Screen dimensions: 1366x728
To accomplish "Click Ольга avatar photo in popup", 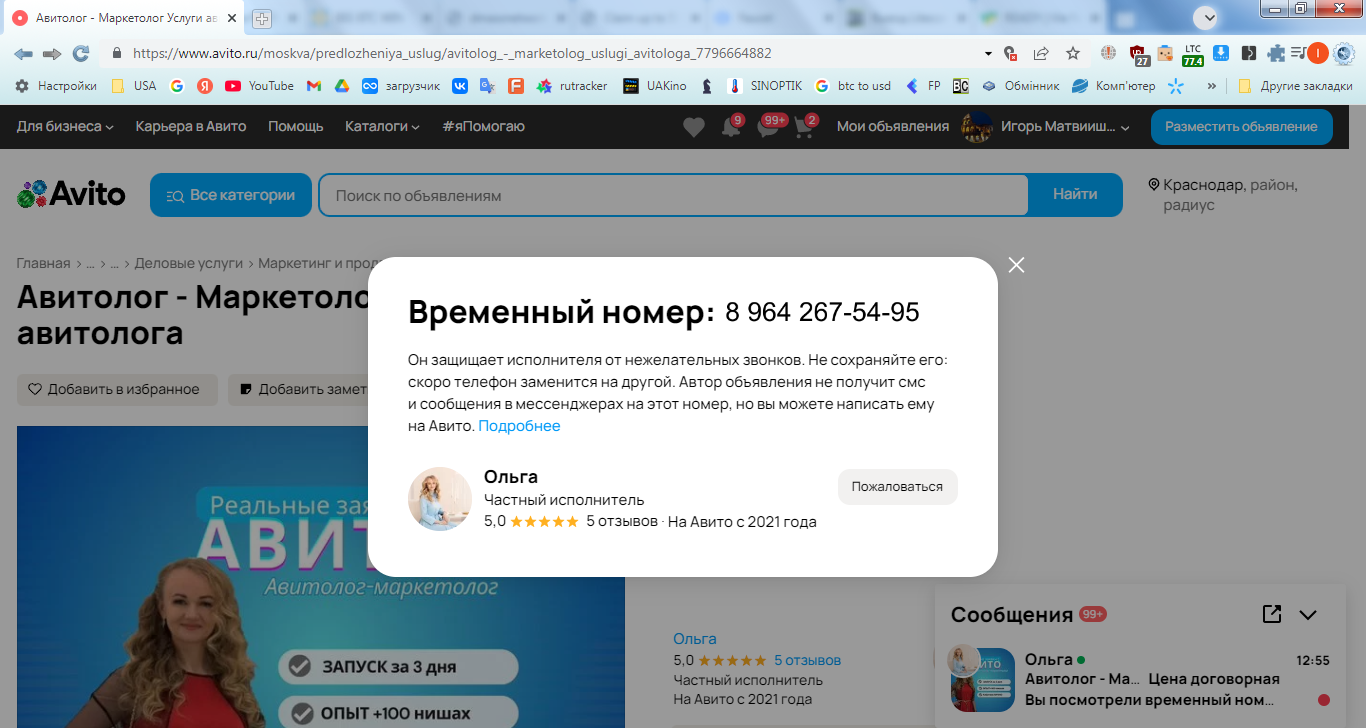I will click(440, 499).
